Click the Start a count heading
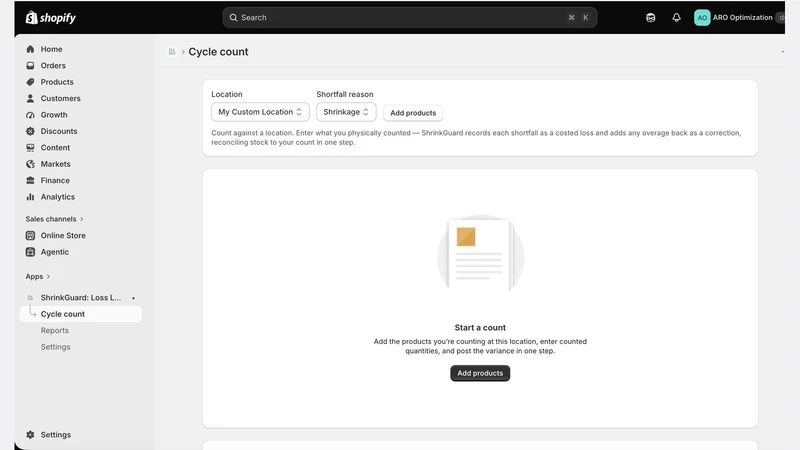Viewport: 800px width, 450px height. pos(480,328)
